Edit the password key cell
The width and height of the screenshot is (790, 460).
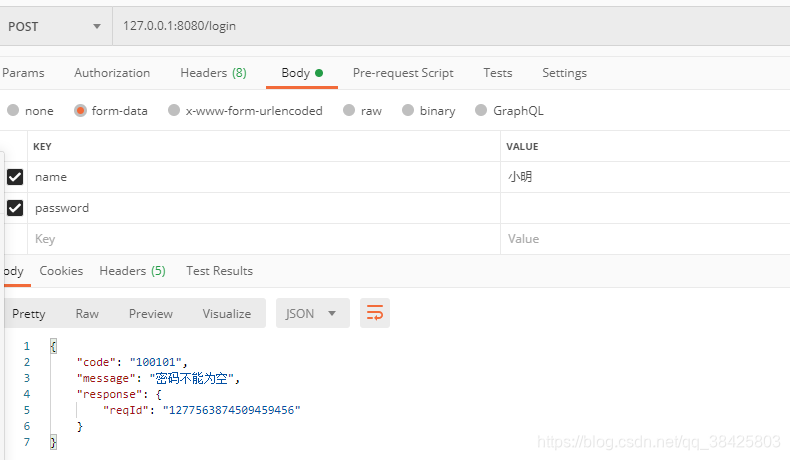click(264, 208)
